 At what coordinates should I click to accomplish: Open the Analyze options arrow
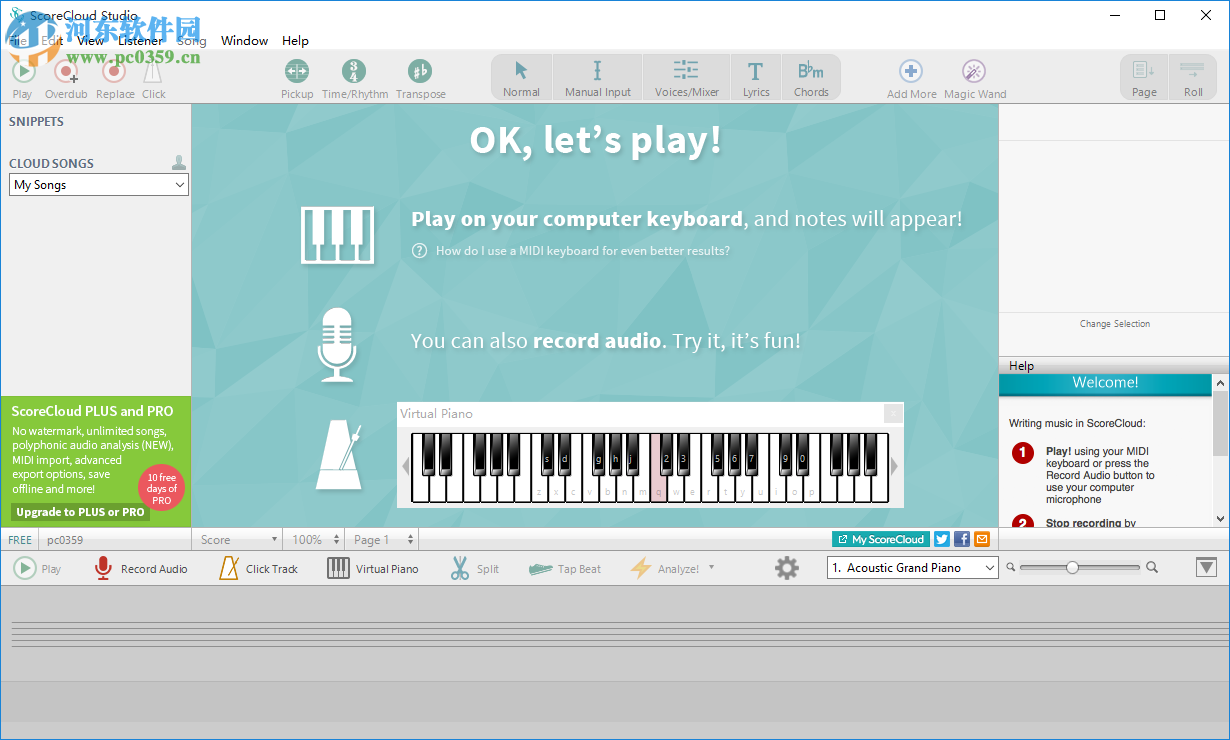(712, 568)
